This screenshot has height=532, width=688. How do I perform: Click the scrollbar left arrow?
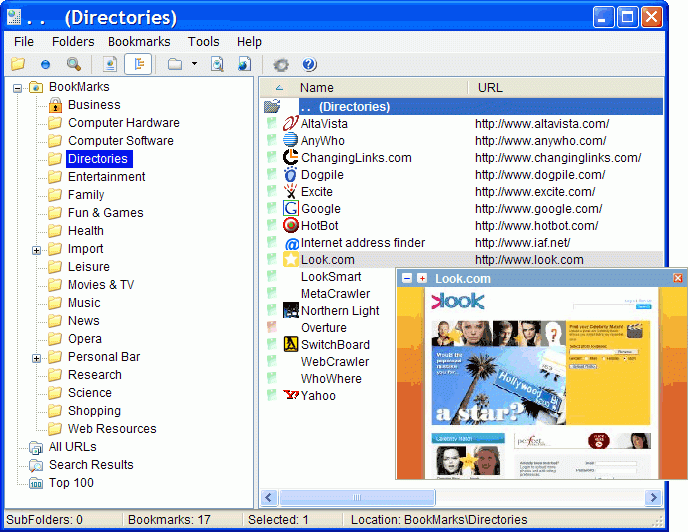tap(269, 497)
